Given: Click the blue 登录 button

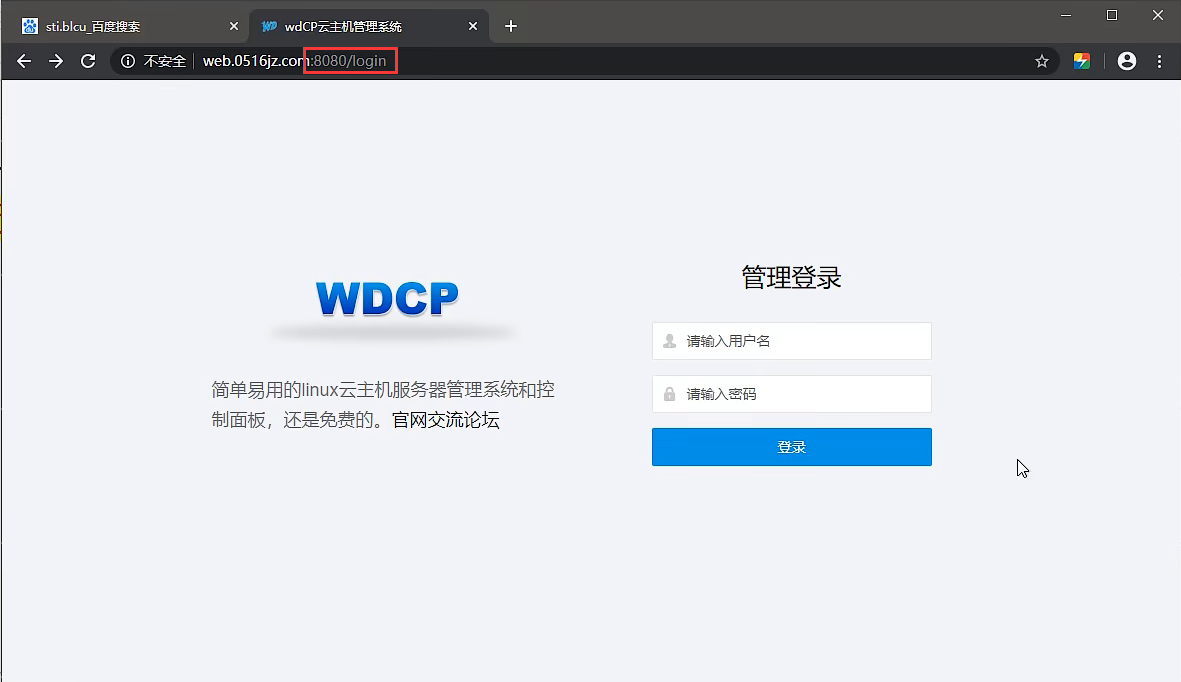Looking at the screenshot, I should [792, 447].
